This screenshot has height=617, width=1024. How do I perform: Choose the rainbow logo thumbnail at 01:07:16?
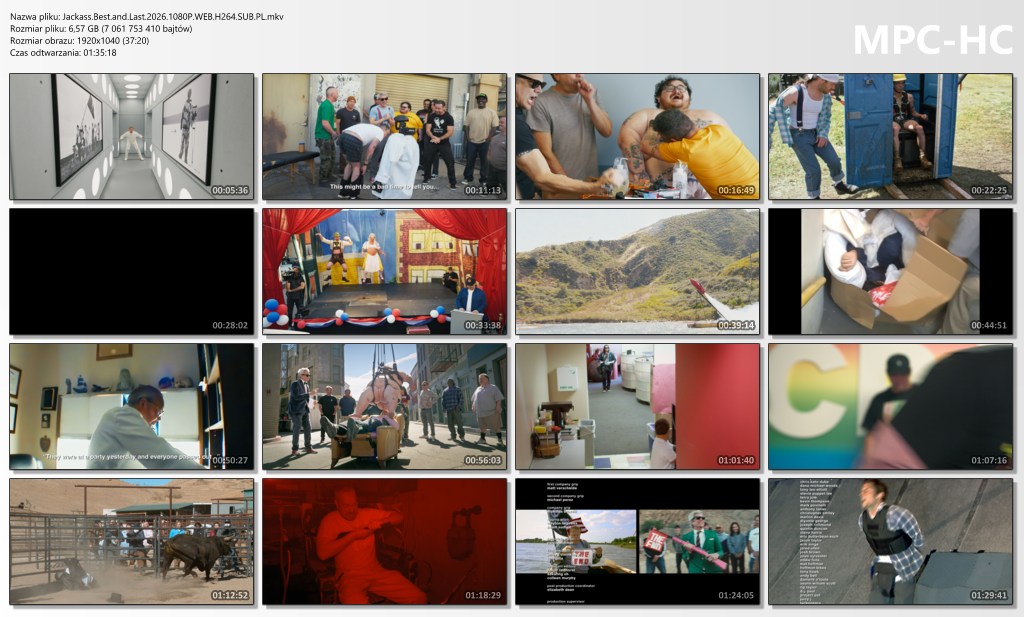[891, 407]
